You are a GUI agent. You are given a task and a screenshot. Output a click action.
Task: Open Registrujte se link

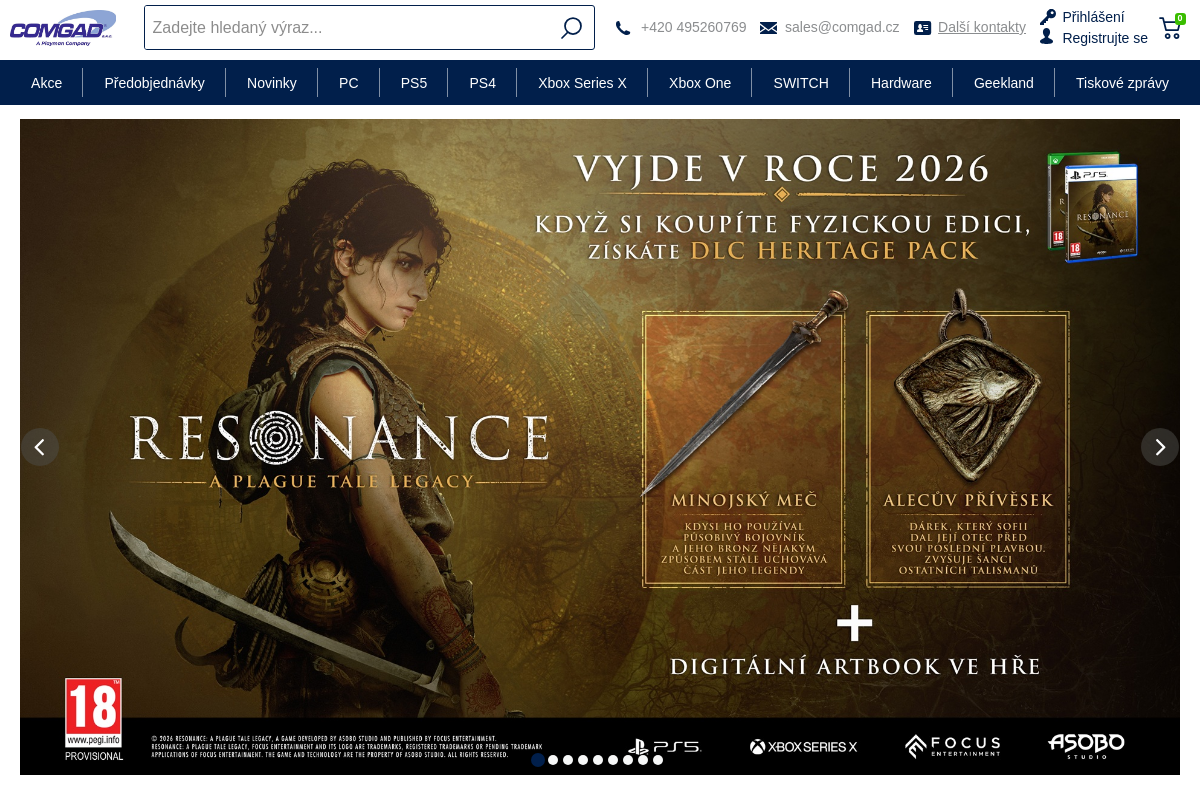coord(1105,38)
